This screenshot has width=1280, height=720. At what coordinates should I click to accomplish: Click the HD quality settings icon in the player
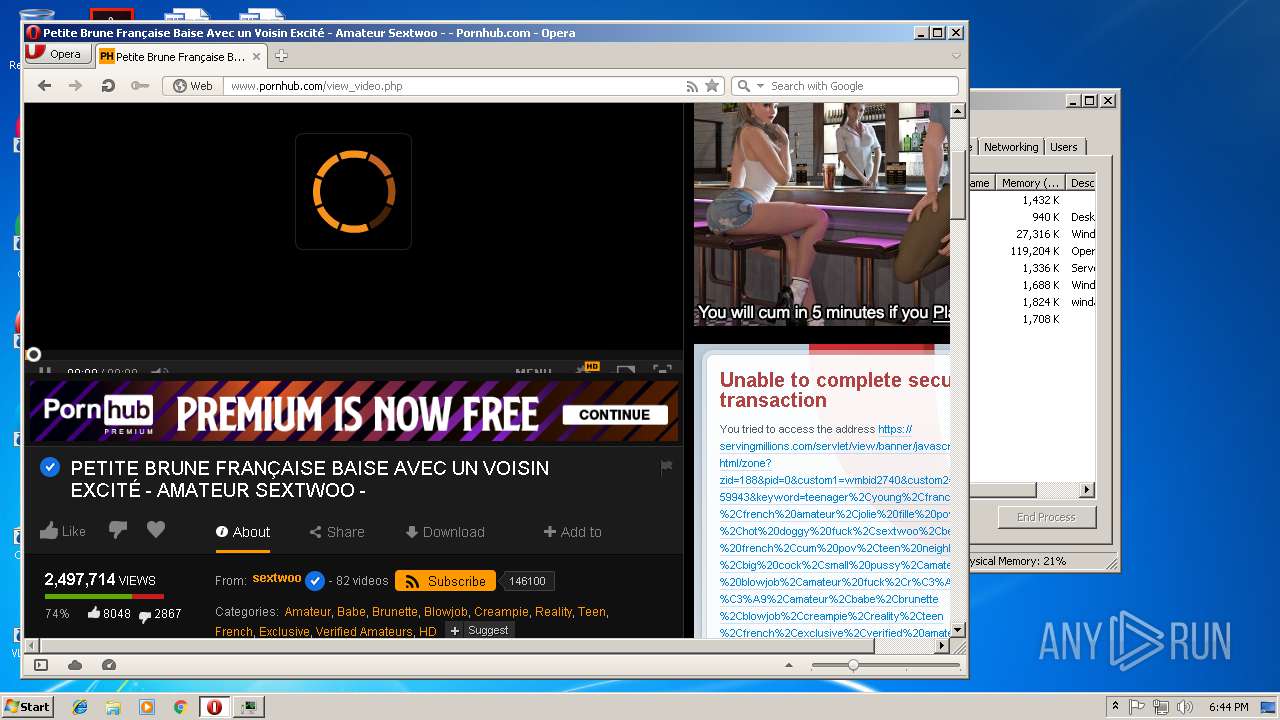point(588,370)
